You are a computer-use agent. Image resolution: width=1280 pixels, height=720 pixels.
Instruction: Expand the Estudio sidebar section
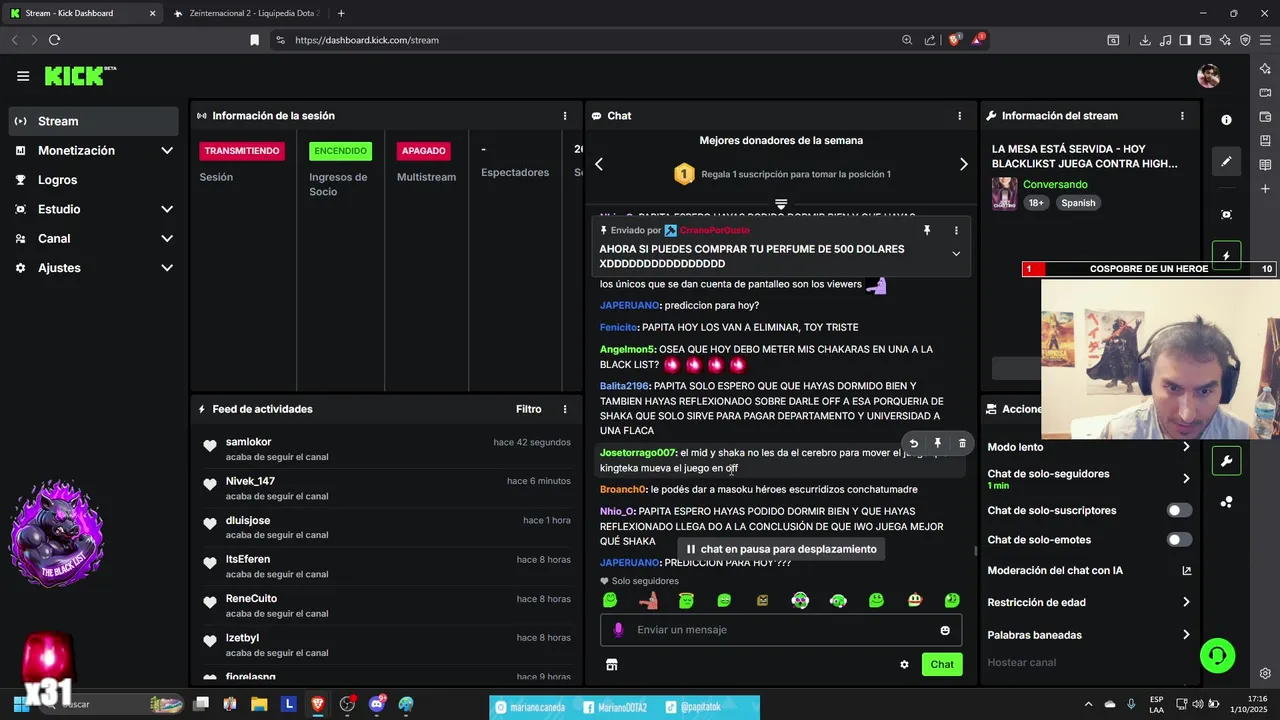(x=167, y=209)
